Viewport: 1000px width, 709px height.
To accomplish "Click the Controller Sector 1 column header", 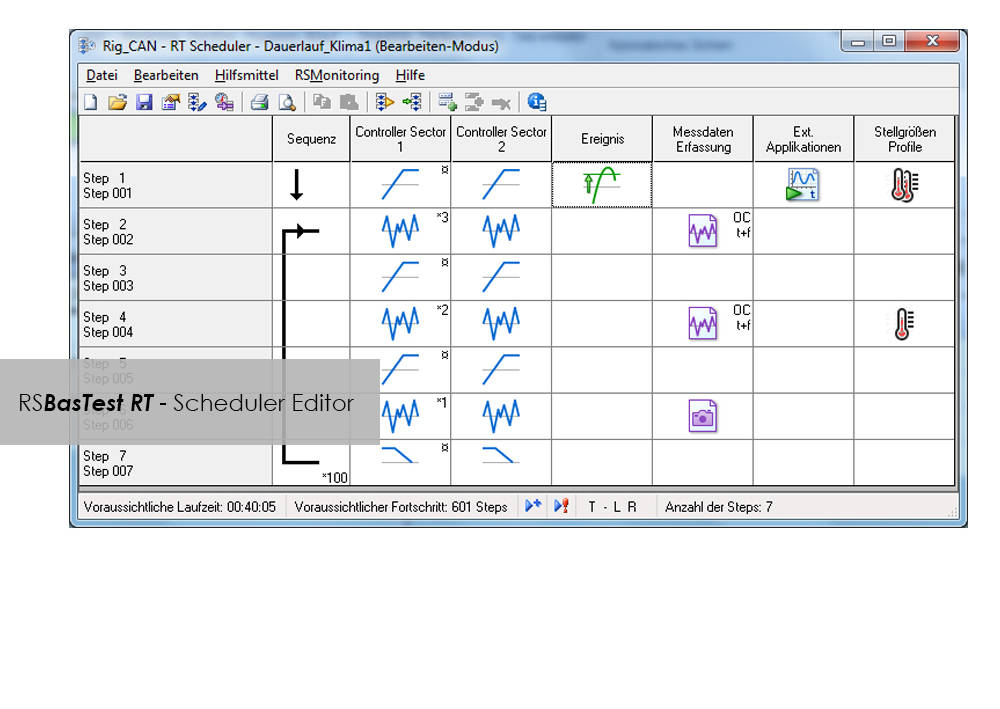I will 401,139.
